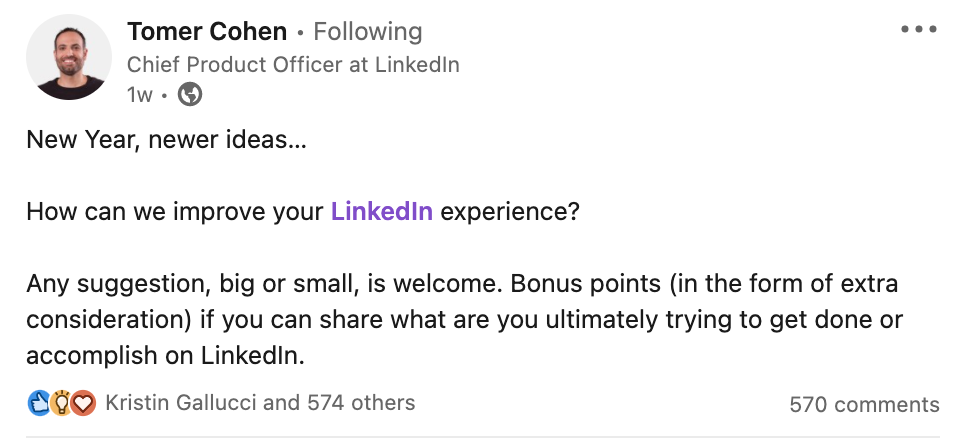Click the Following label beside the name
The height and width of the screenshot is (442, 964).
click(x=367, y=32)
